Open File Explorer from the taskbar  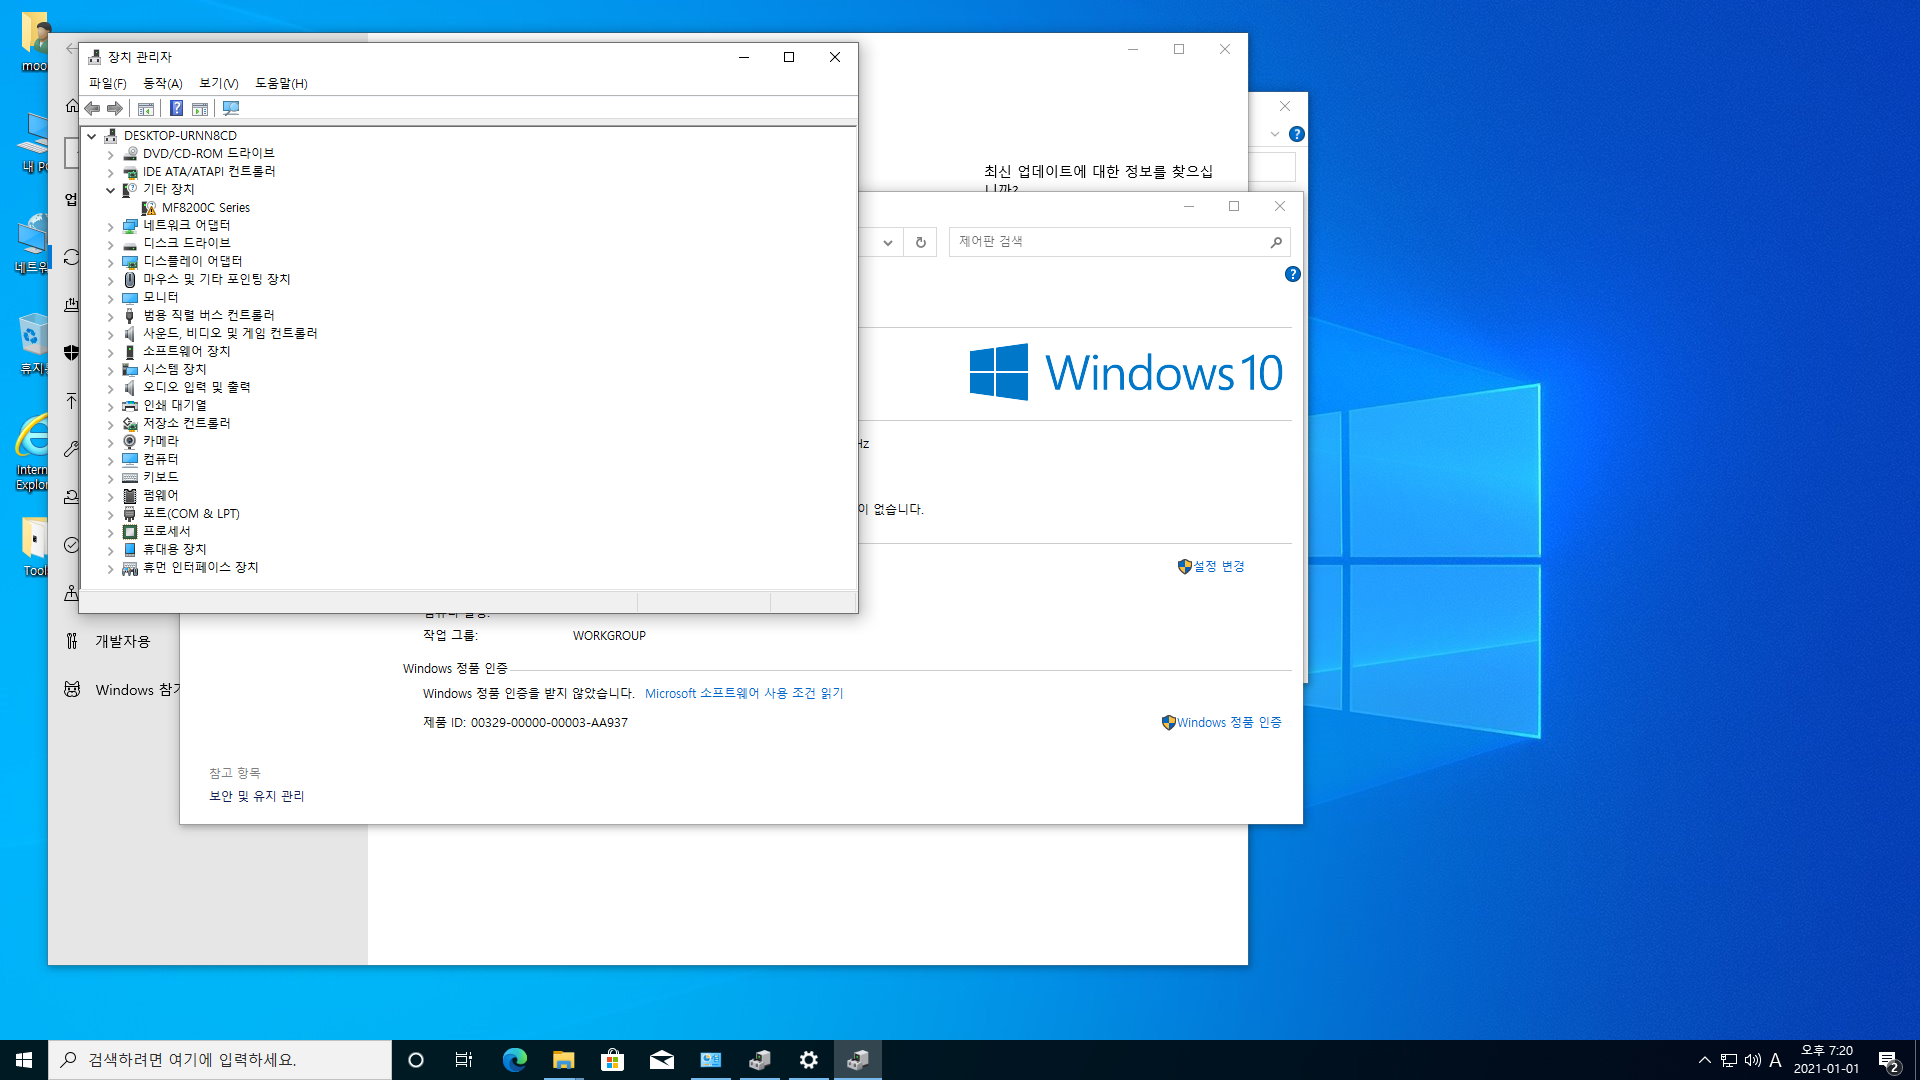click(x=564, y=1060)
